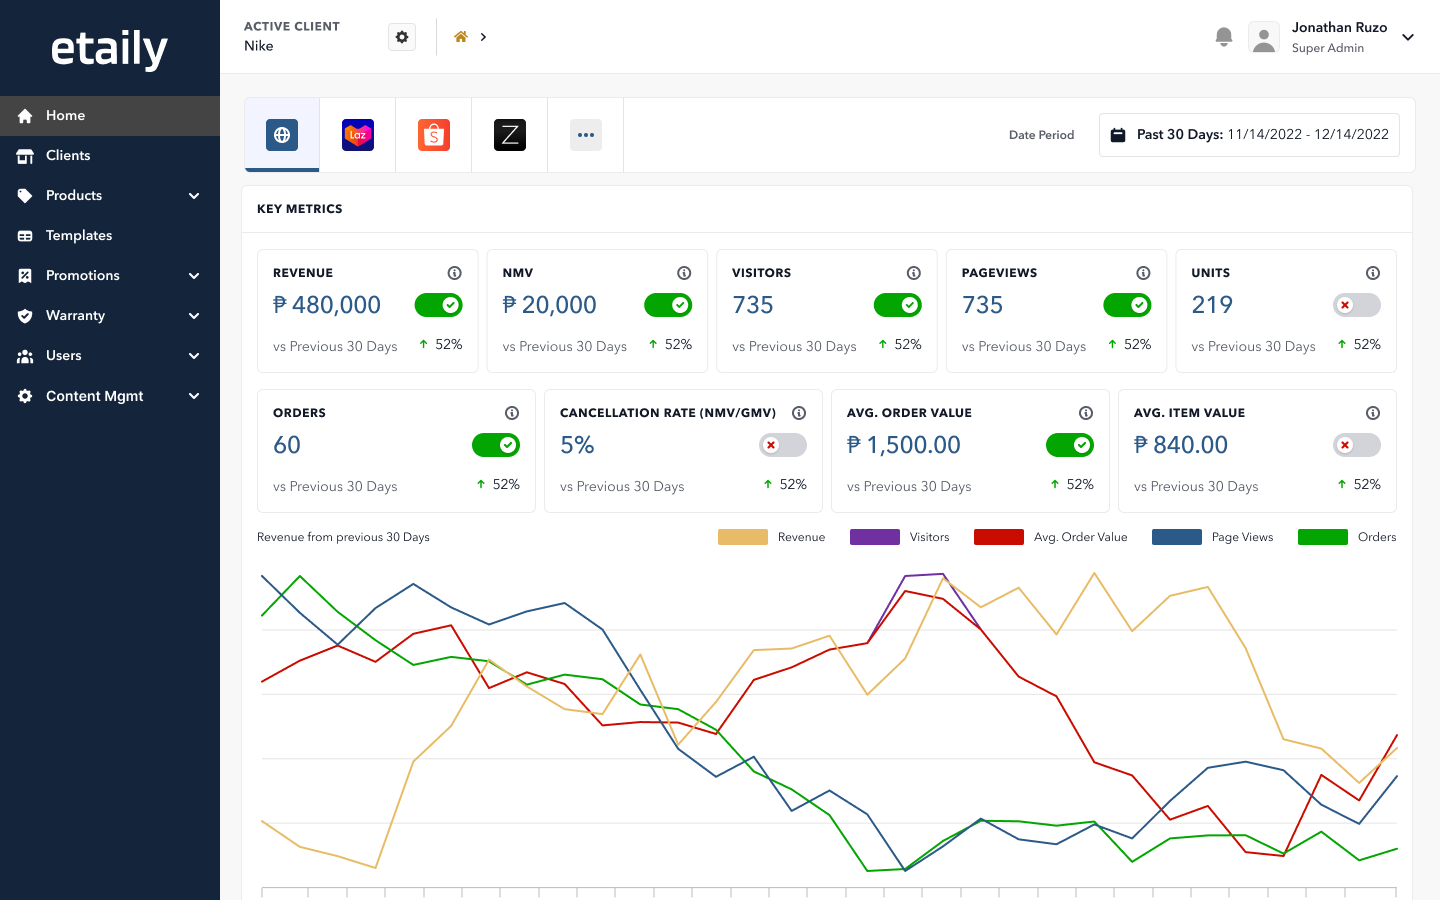Select the Zalora marketplace icon
Viewport: 1440px width, 900px height.
[510, 135]
